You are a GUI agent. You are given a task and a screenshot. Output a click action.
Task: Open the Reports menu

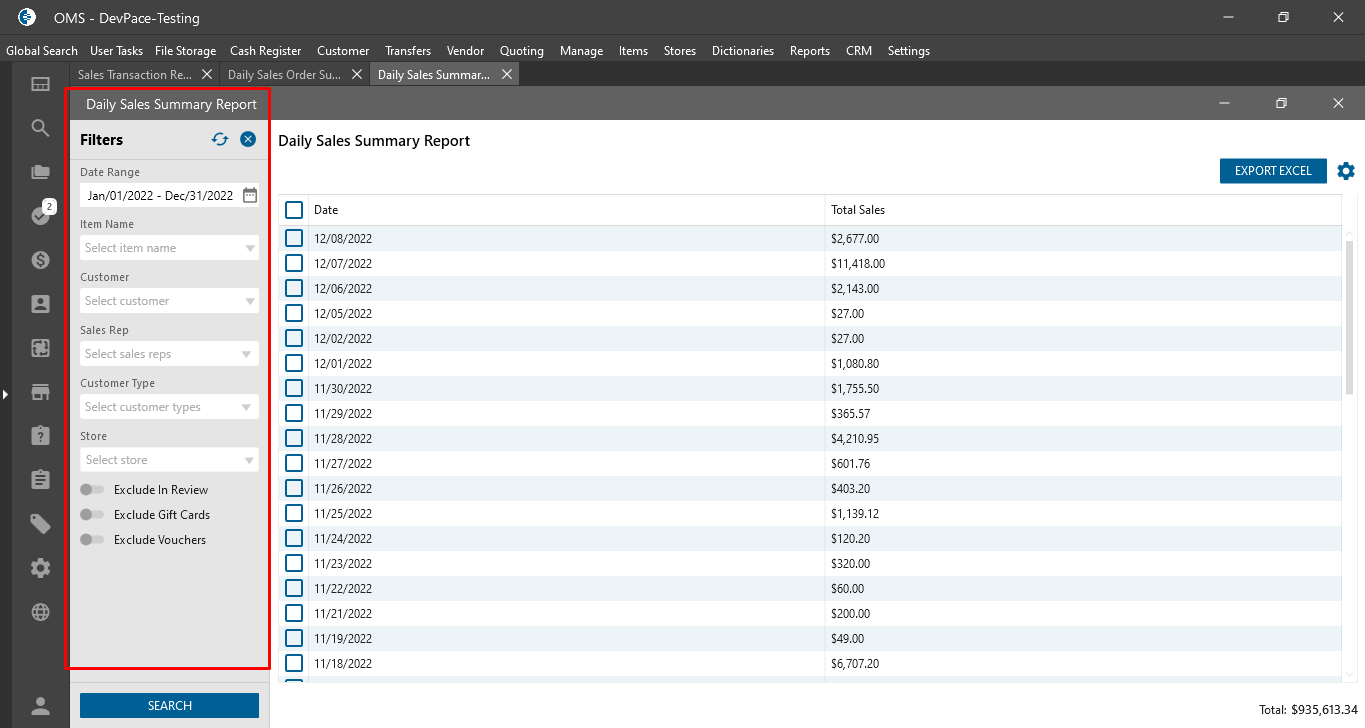click(809, 51)
